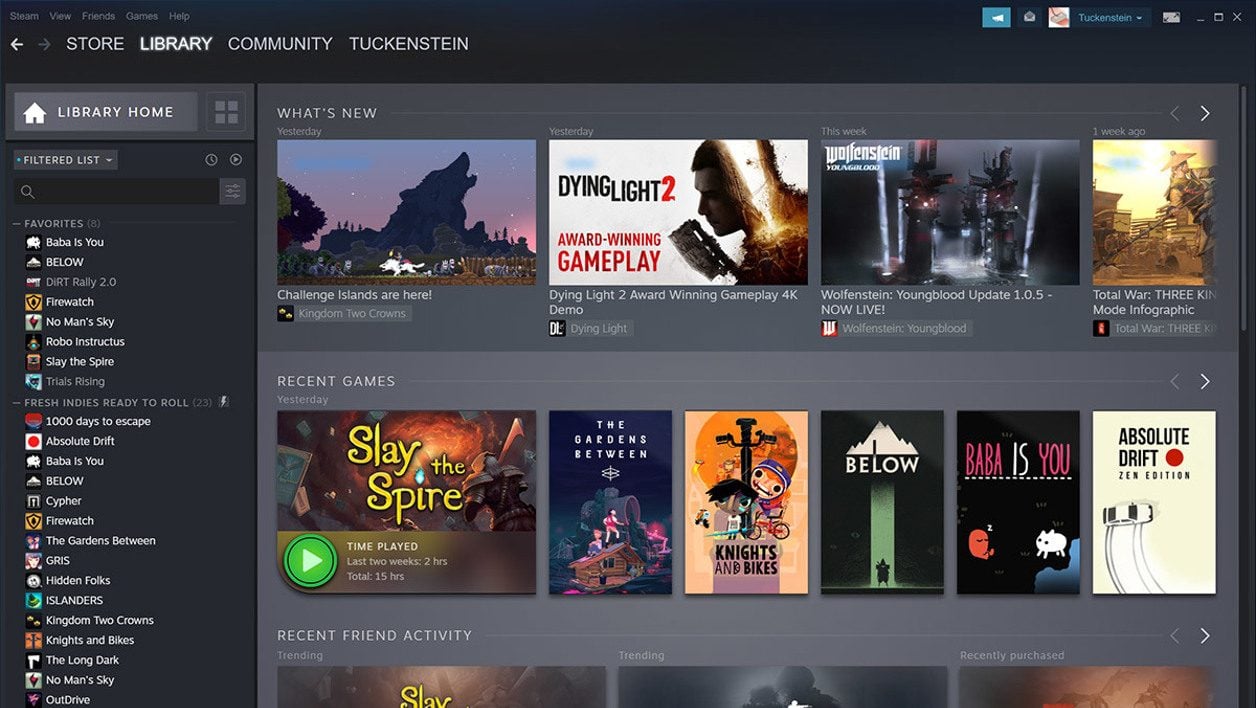Viewport: 1256px width, 708px height.
Task: Select Trials Rising in Favorites
Action: click(75, 382)
